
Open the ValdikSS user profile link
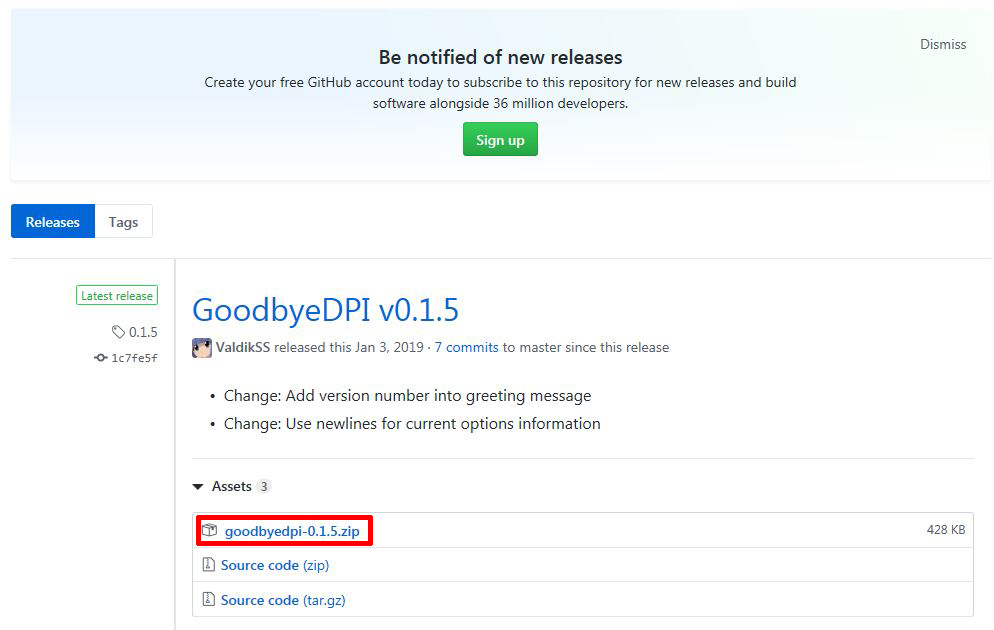point(243,347)
